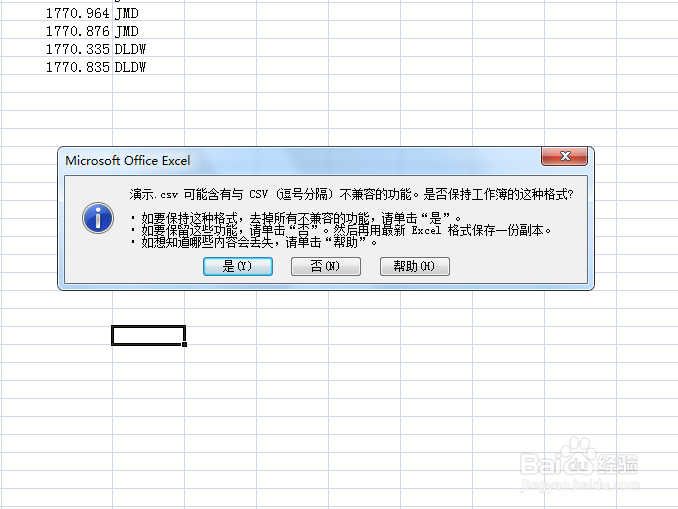Viewport: 678px width, 509px height.
Task: Click the blue information icon in dialog
Action: pos(98,218)
